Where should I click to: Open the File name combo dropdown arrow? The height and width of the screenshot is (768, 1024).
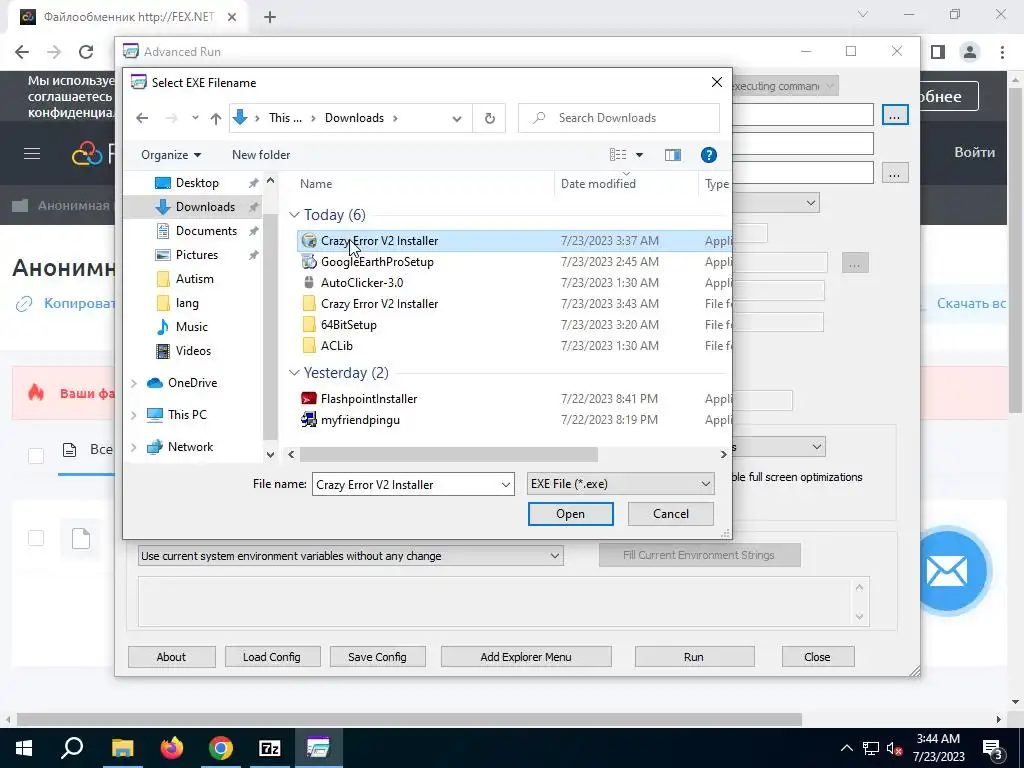[505, 485]
